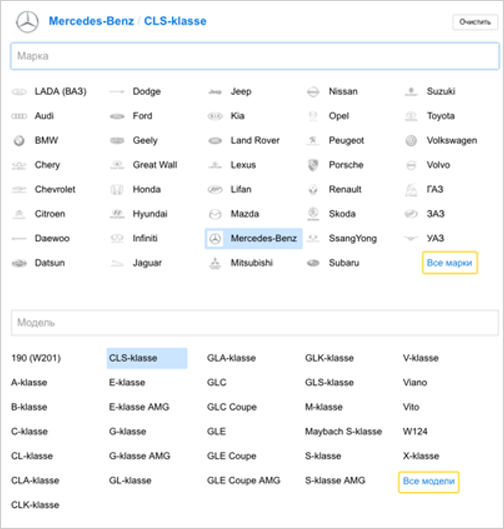
Task: Select the Skoda emblem icon
Action: tap(313, 214)
